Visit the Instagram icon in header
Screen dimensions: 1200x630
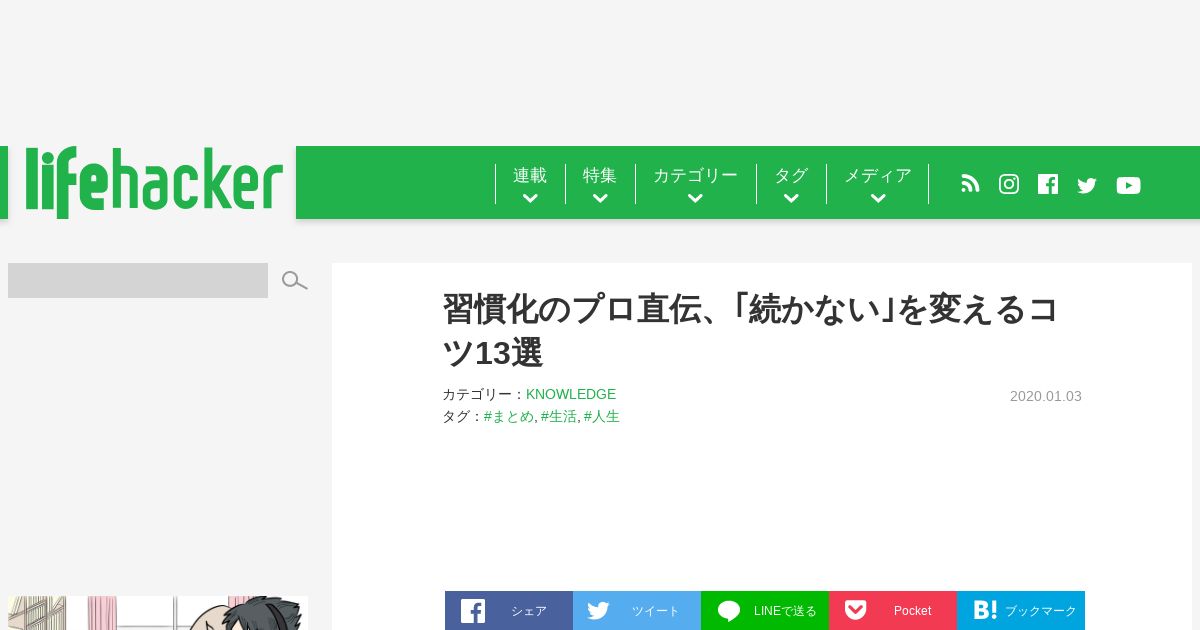coord(1009,184)
